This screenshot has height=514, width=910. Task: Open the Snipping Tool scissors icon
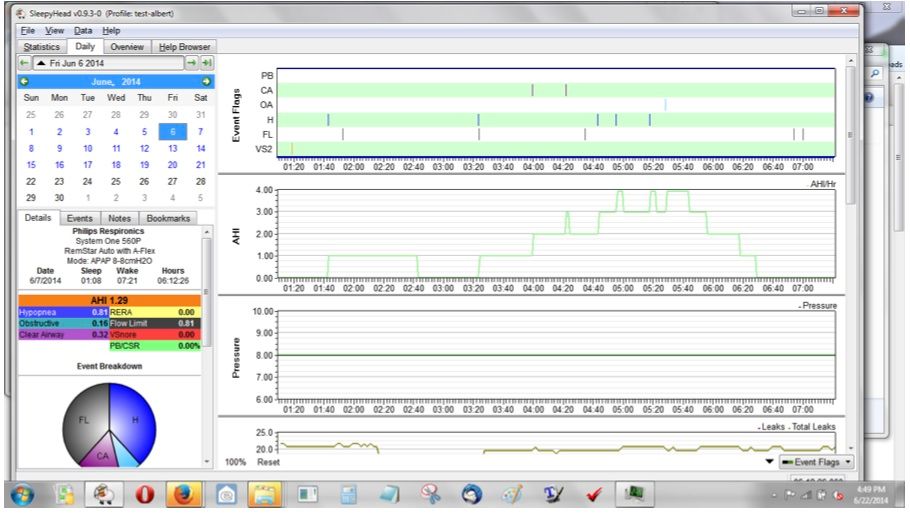pyautogui.click(x=430, y=495)
